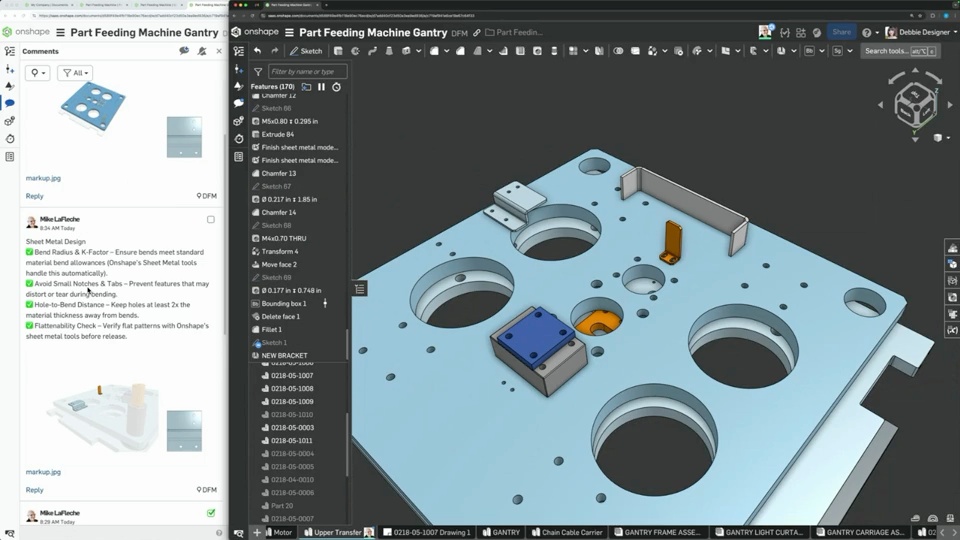Uncheck the resolved checkbox on bottom comment

(210, 513)
